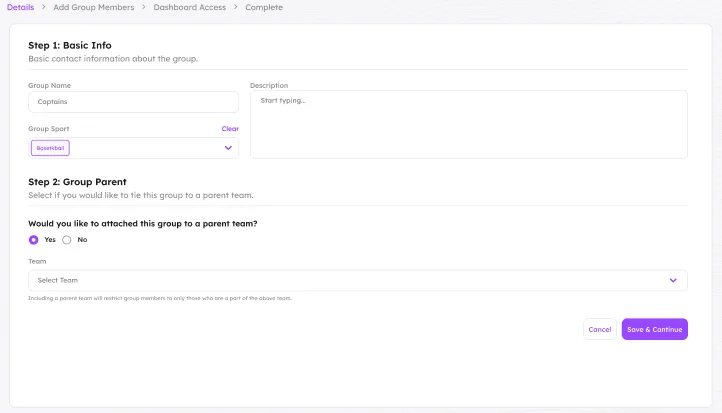Click the Select Team chevron icon
This screenshot has width=722, height=413.
tap(673, 280)
